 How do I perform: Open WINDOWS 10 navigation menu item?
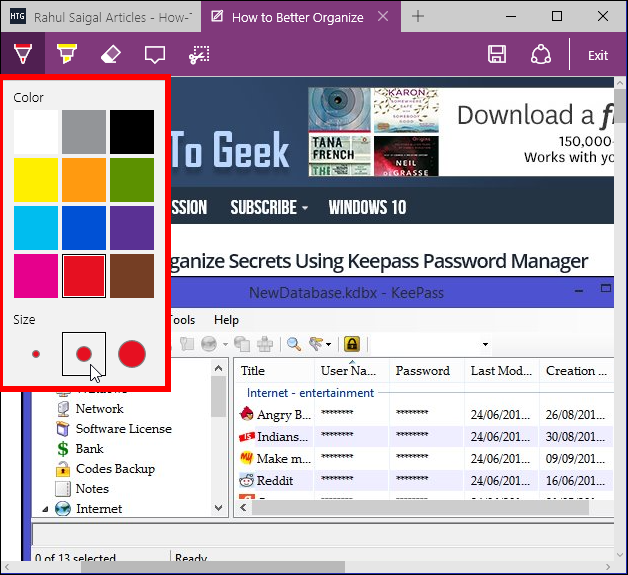point(367,208)
